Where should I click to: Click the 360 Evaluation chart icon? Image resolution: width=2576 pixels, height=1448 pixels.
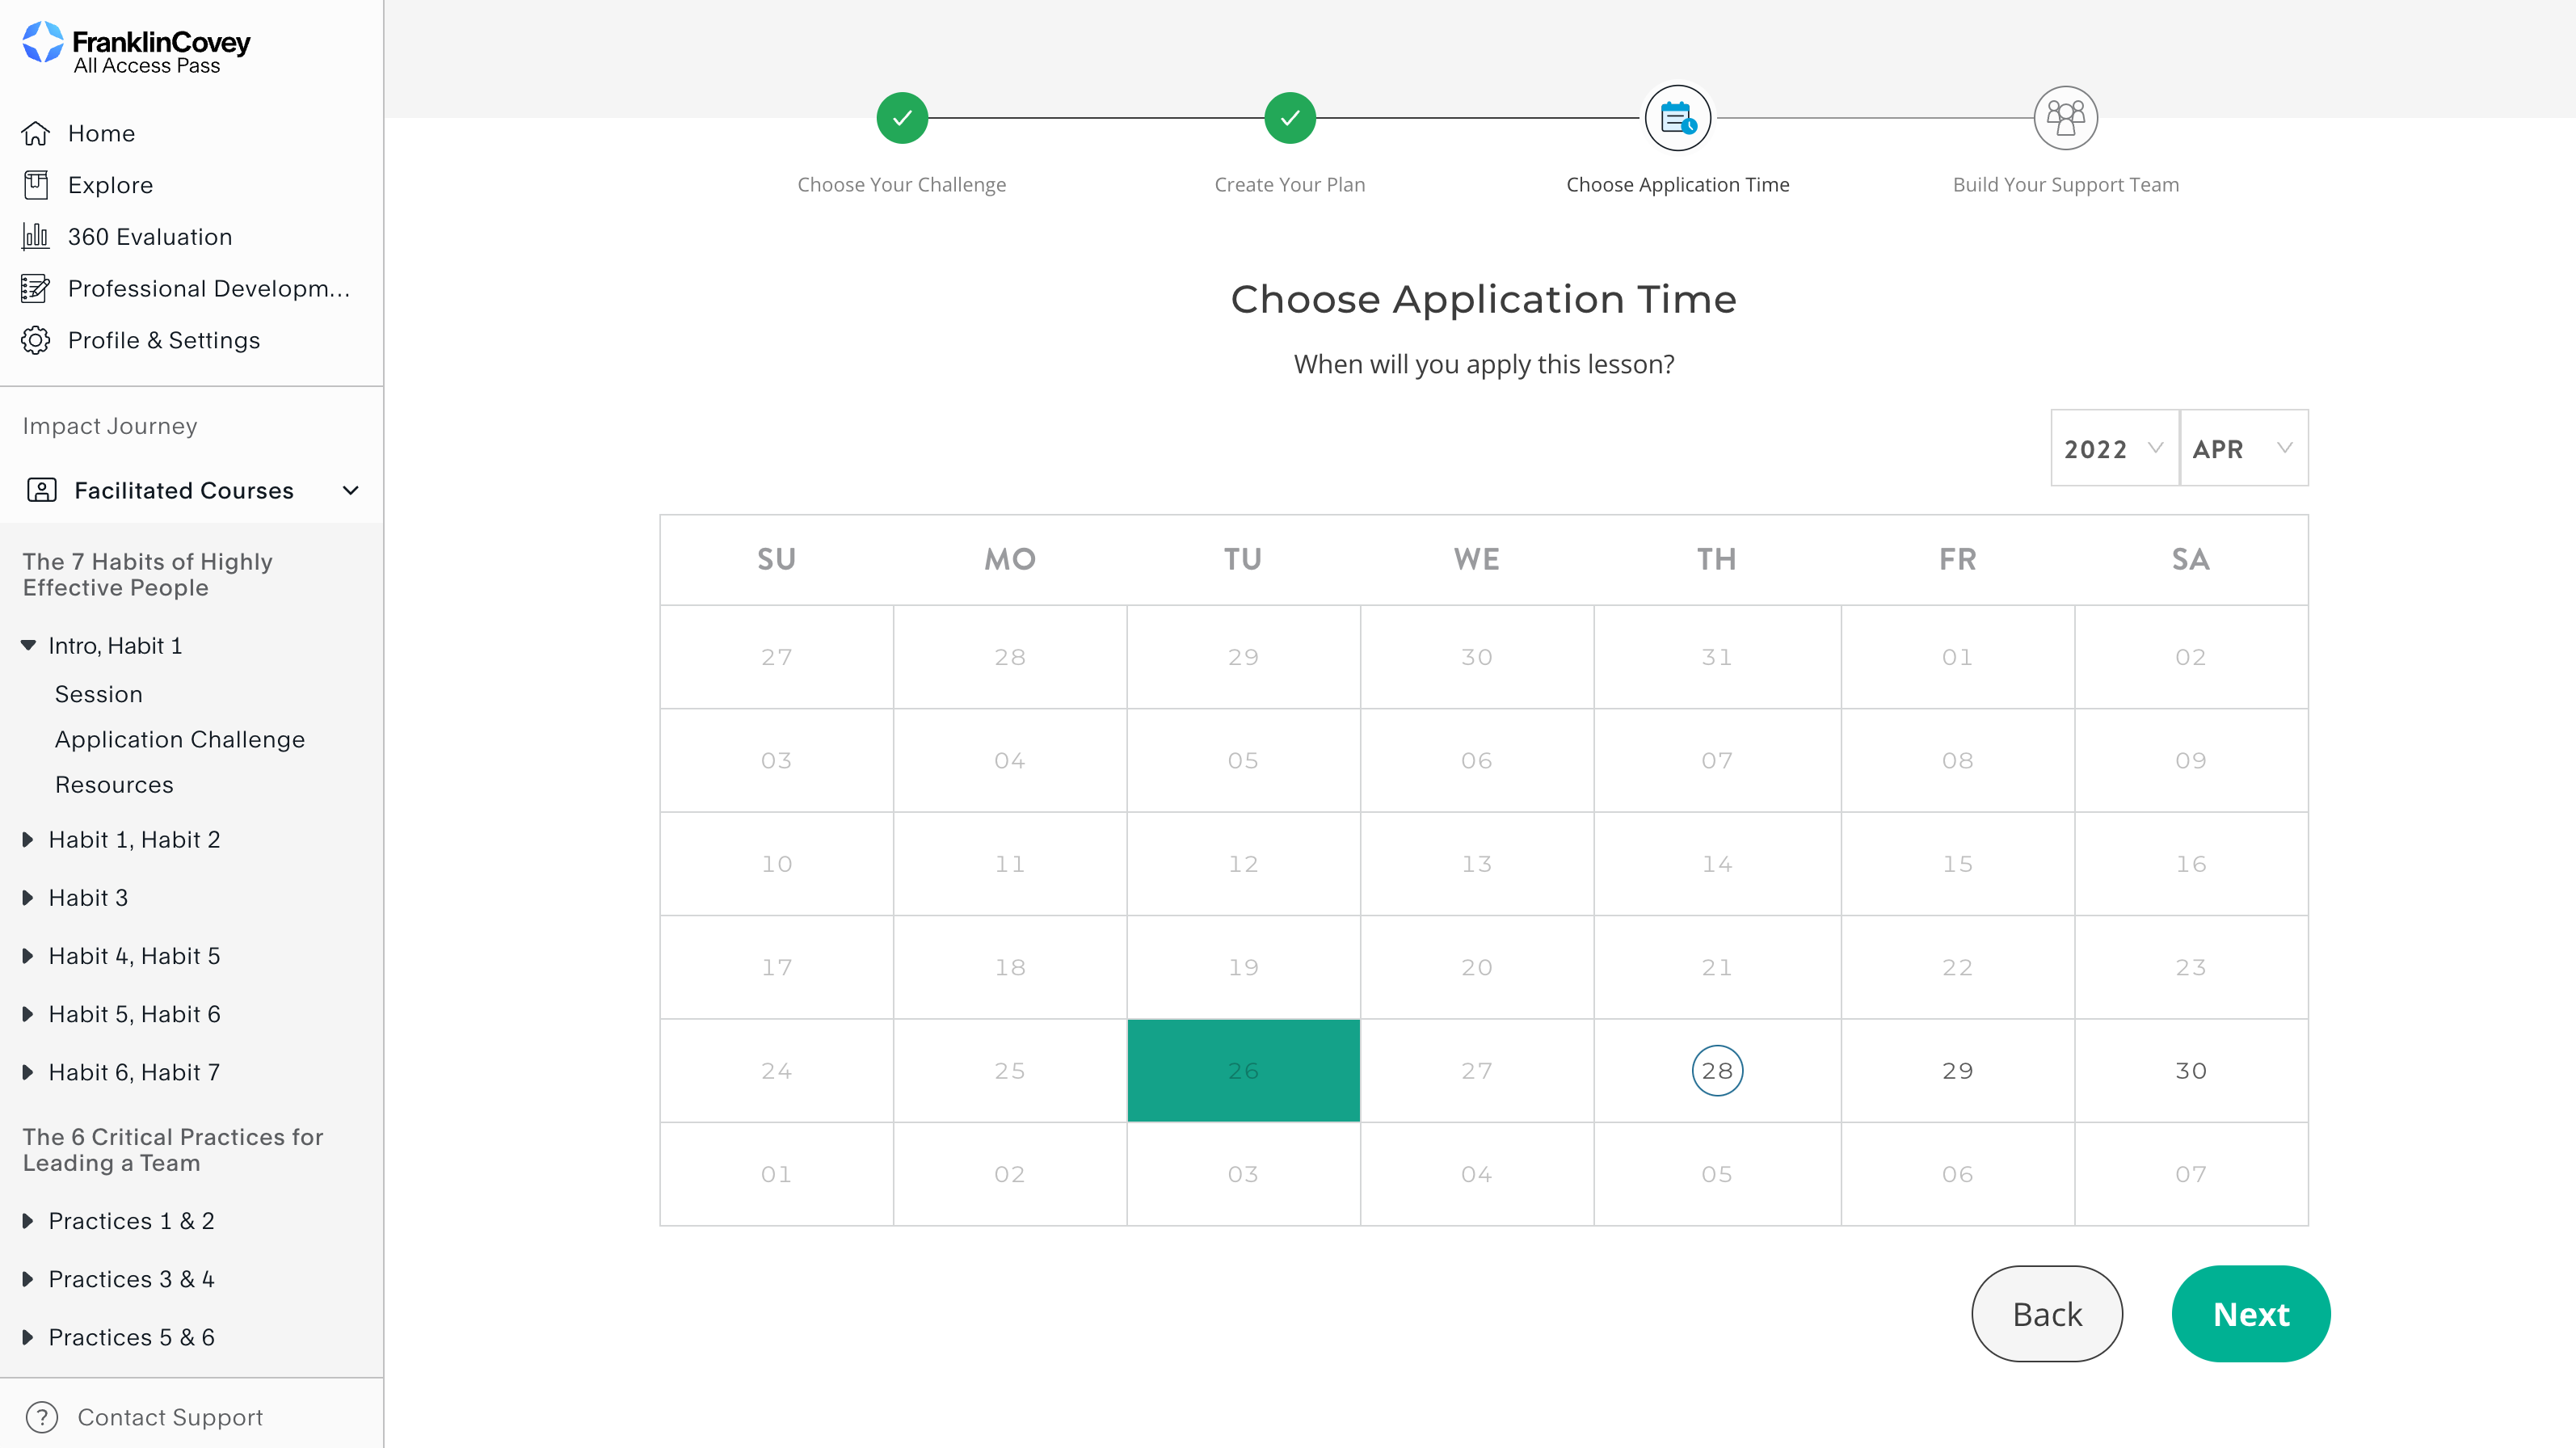coord(36,236)
